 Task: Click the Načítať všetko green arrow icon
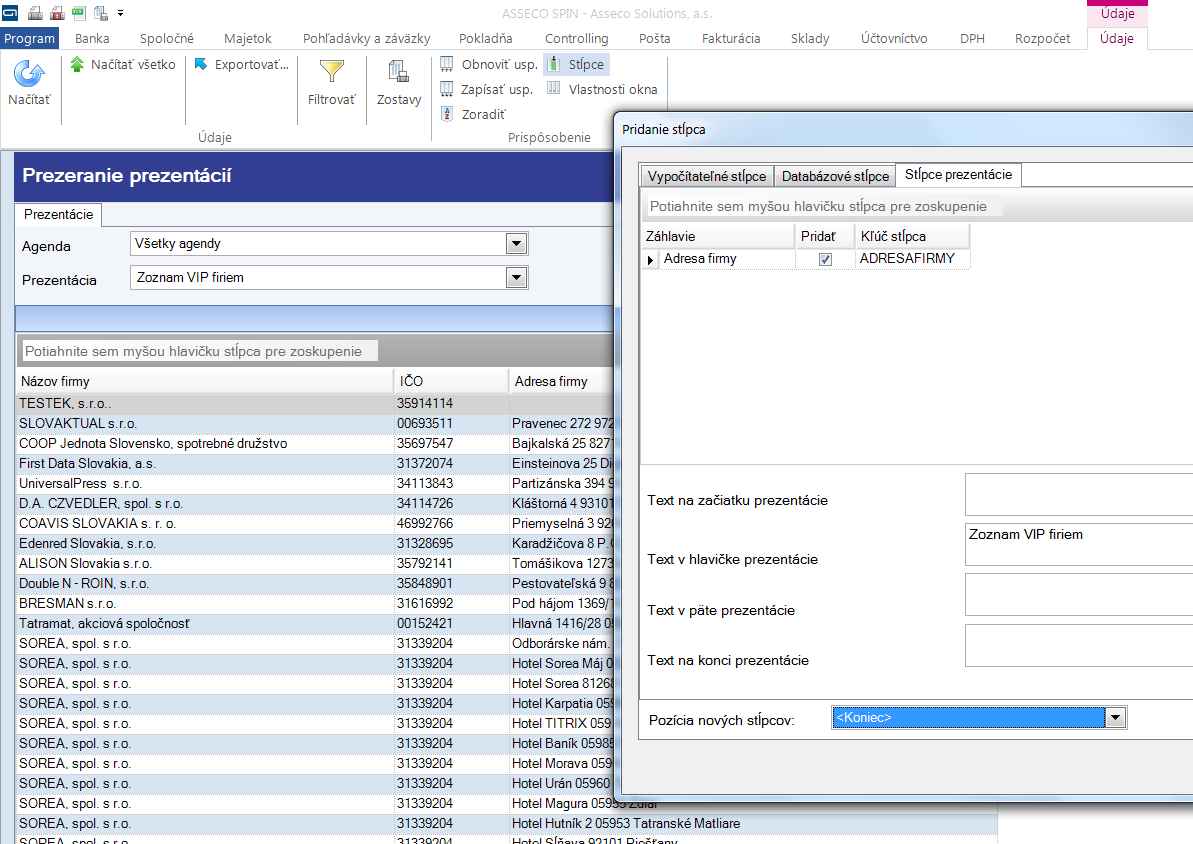[78, 65]
